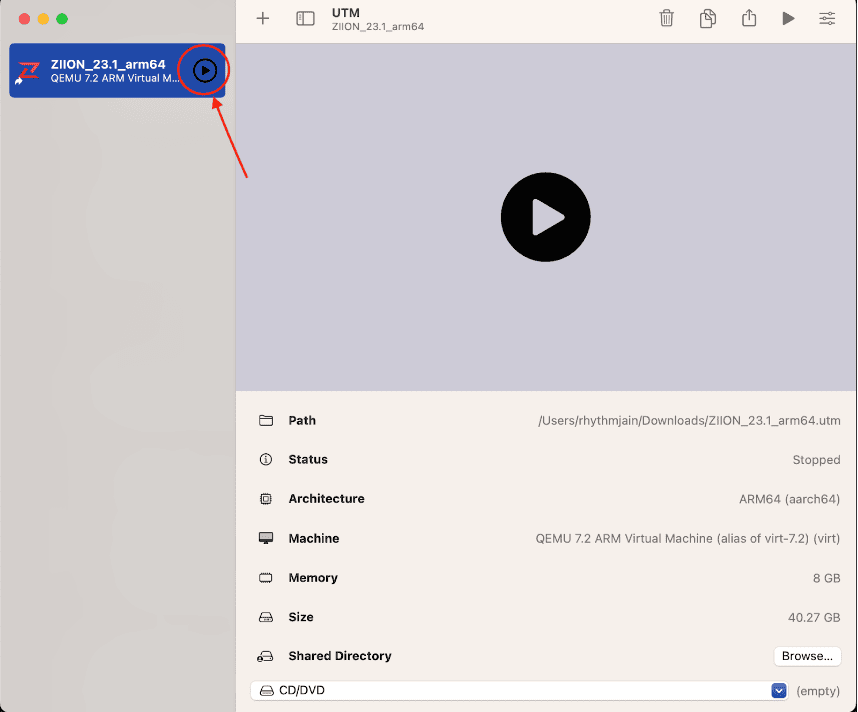Image resolution: width=858 pixels, height=712 pixels.
Task: Toggle the sidebar visibility icon
Action: (x=305, y=19)
